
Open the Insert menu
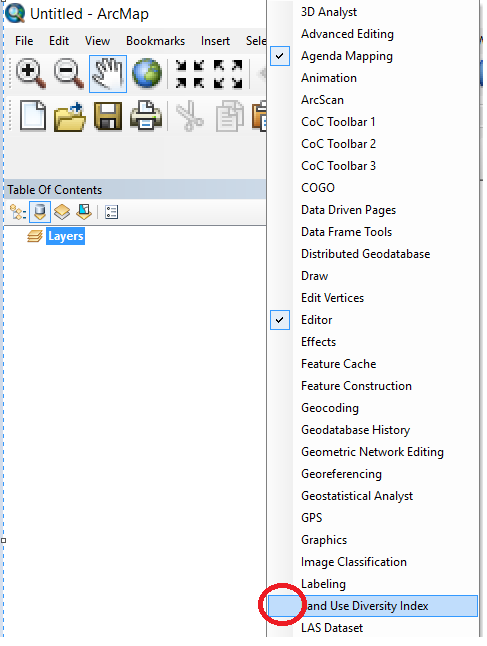click(x=215, y=41)
